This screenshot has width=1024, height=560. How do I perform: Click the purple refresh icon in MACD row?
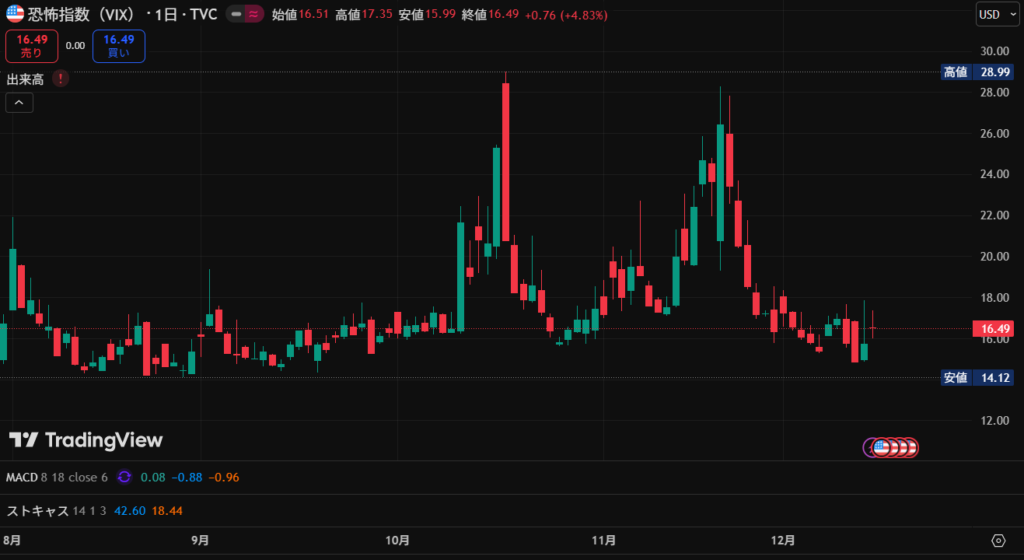125,477
